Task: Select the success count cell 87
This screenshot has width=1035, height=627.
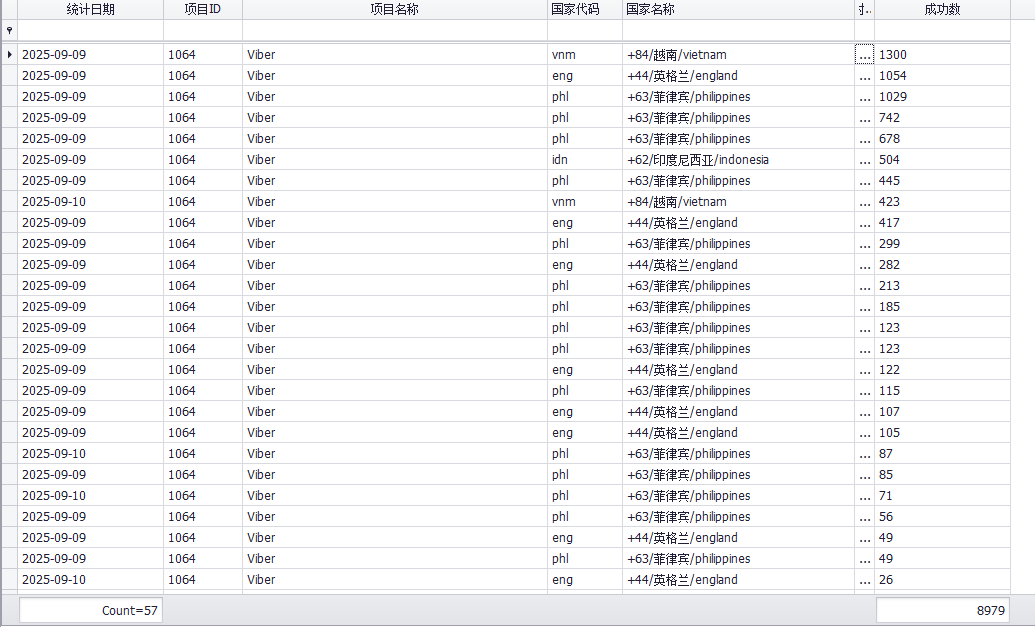Action: (x=942, y=454)
